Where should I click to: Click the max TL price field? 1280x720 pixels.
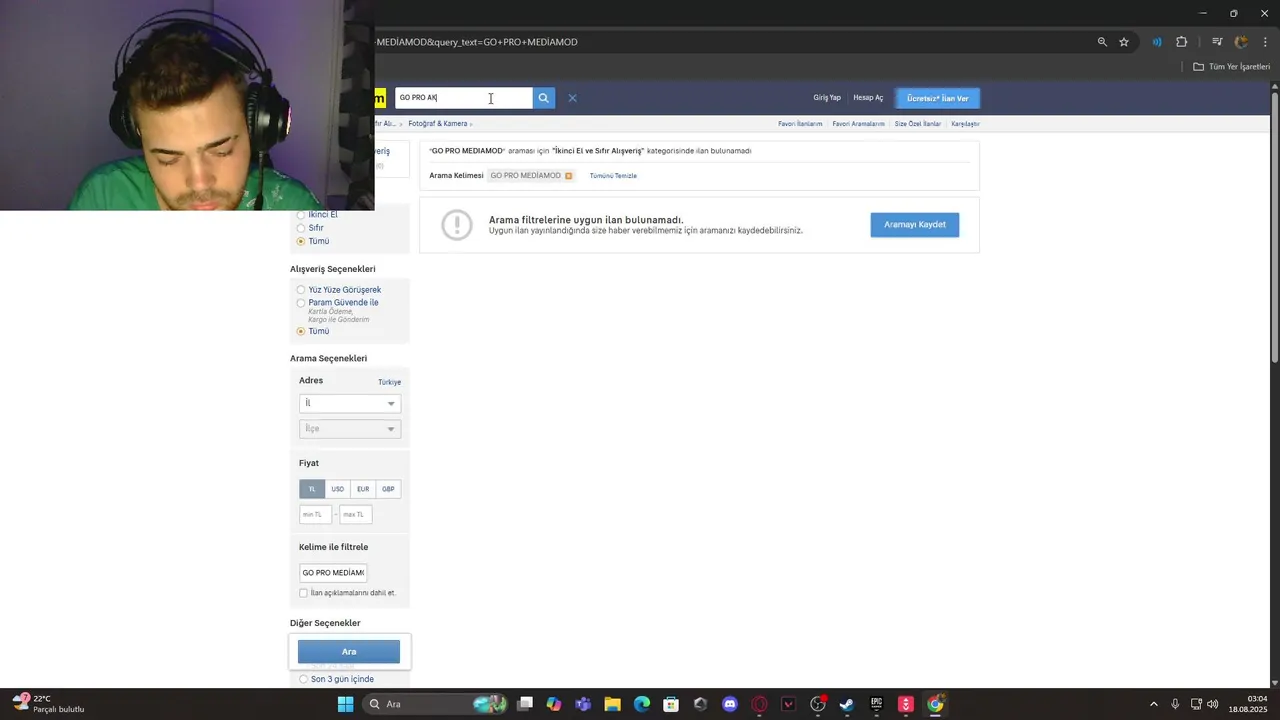(x=355, y=514)
